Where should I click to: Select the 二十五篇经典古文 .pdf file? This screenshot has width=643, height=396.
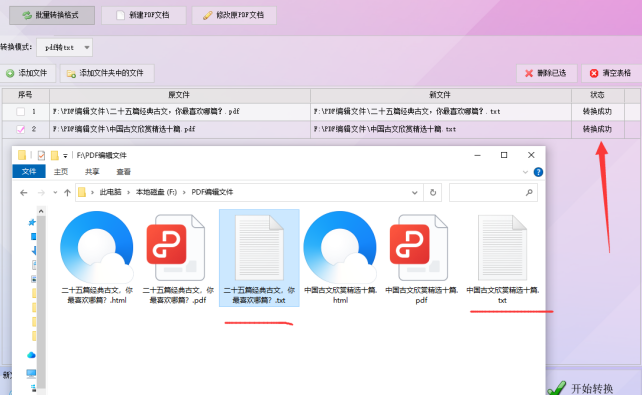[178, 258]
